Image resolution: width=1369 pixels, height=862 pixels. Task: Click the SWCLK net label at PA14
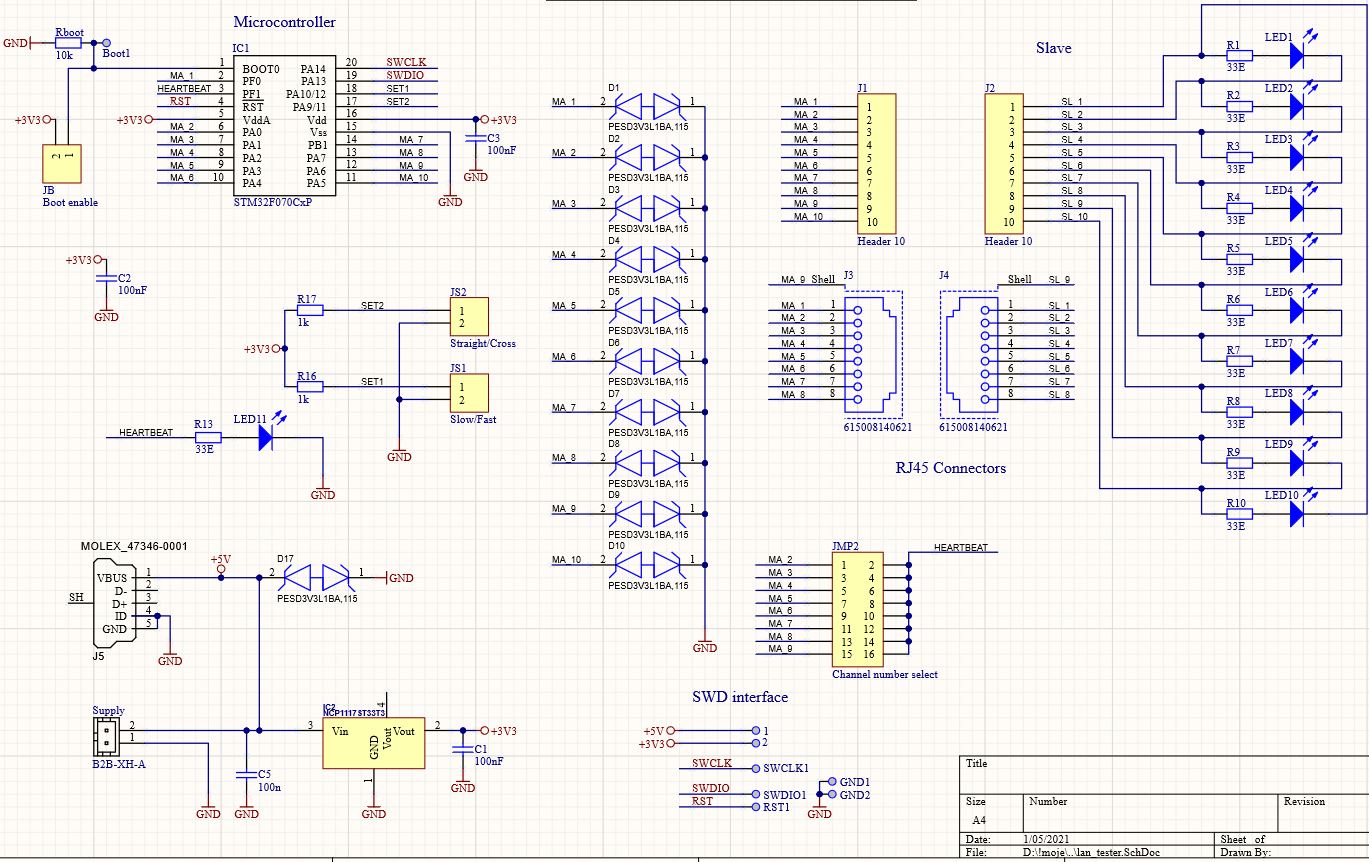click(x=406, y=63)
